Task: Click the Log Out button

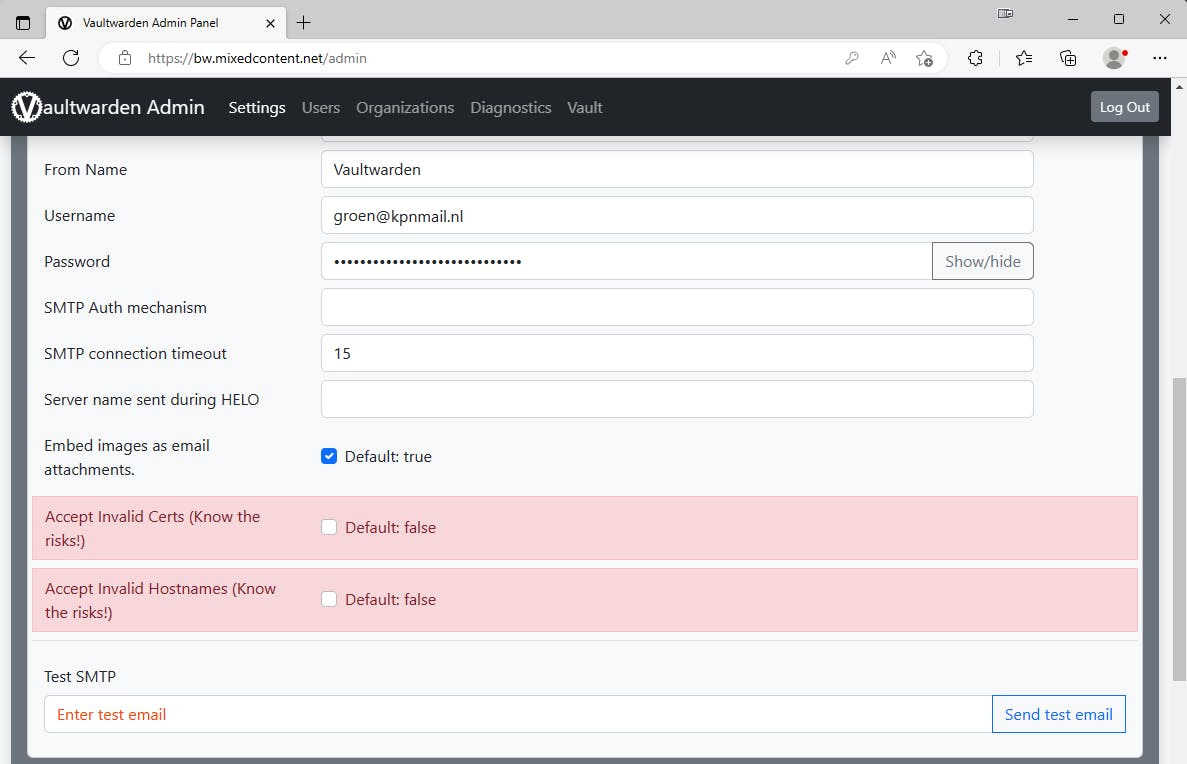Action: click(x=1124, y=107)
